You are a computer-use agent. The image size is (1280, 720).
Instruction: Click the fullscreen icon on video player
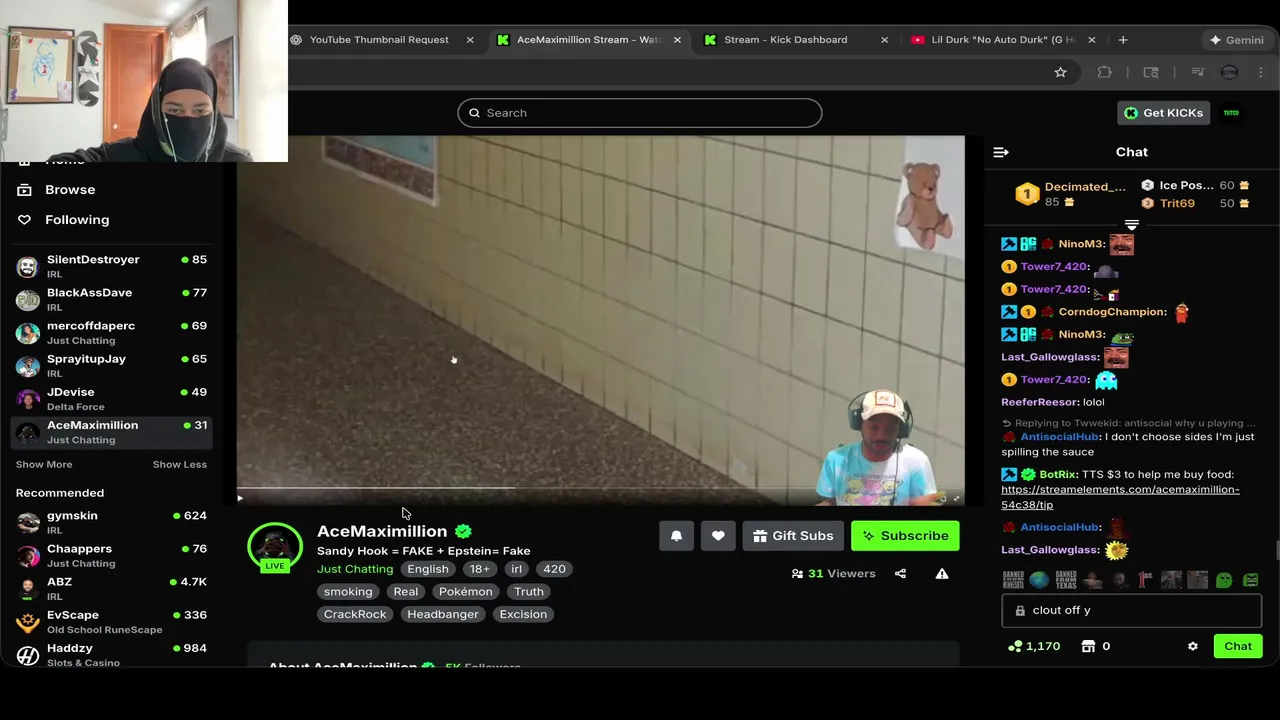click(x=956, y=498)
